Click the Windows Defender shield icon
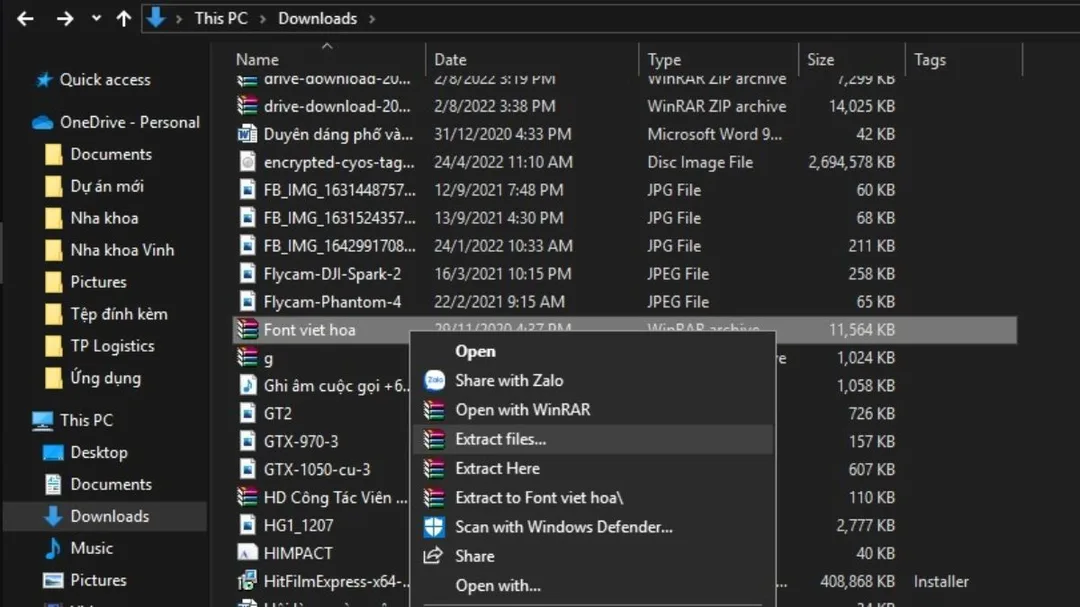This screenshot has width=1080, height=607. pyautogui.click(x=433, y=526)
